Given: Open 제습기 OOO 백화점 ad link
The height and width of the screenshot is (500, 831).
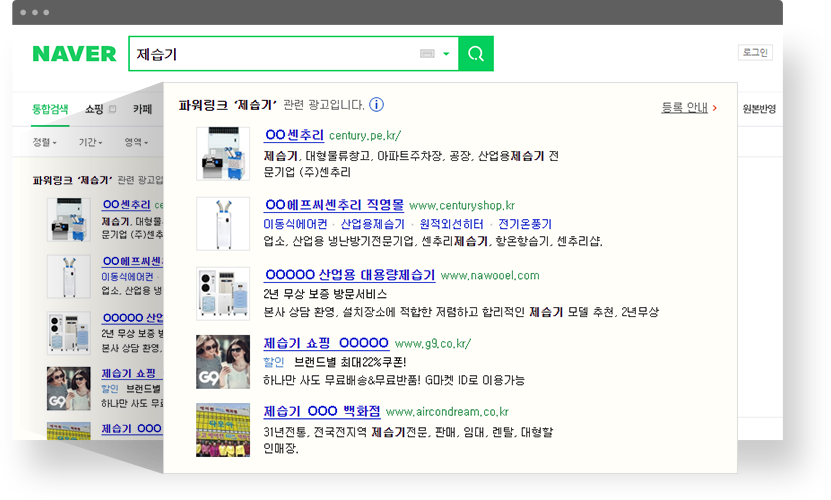Looking at the screenshot, I should 322,411.
